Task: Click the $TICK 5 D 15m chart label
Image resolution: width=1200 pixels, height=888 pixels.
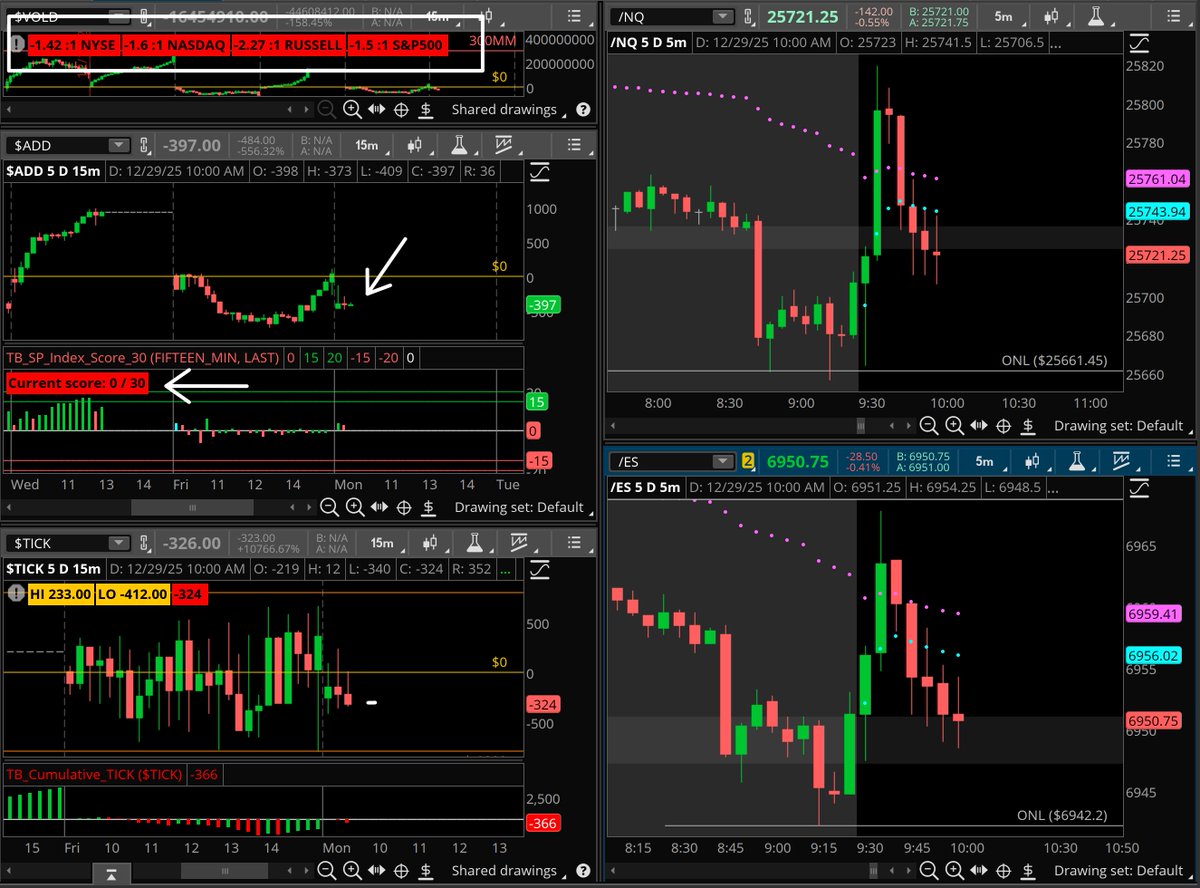Action: click(x=54, y=569)
